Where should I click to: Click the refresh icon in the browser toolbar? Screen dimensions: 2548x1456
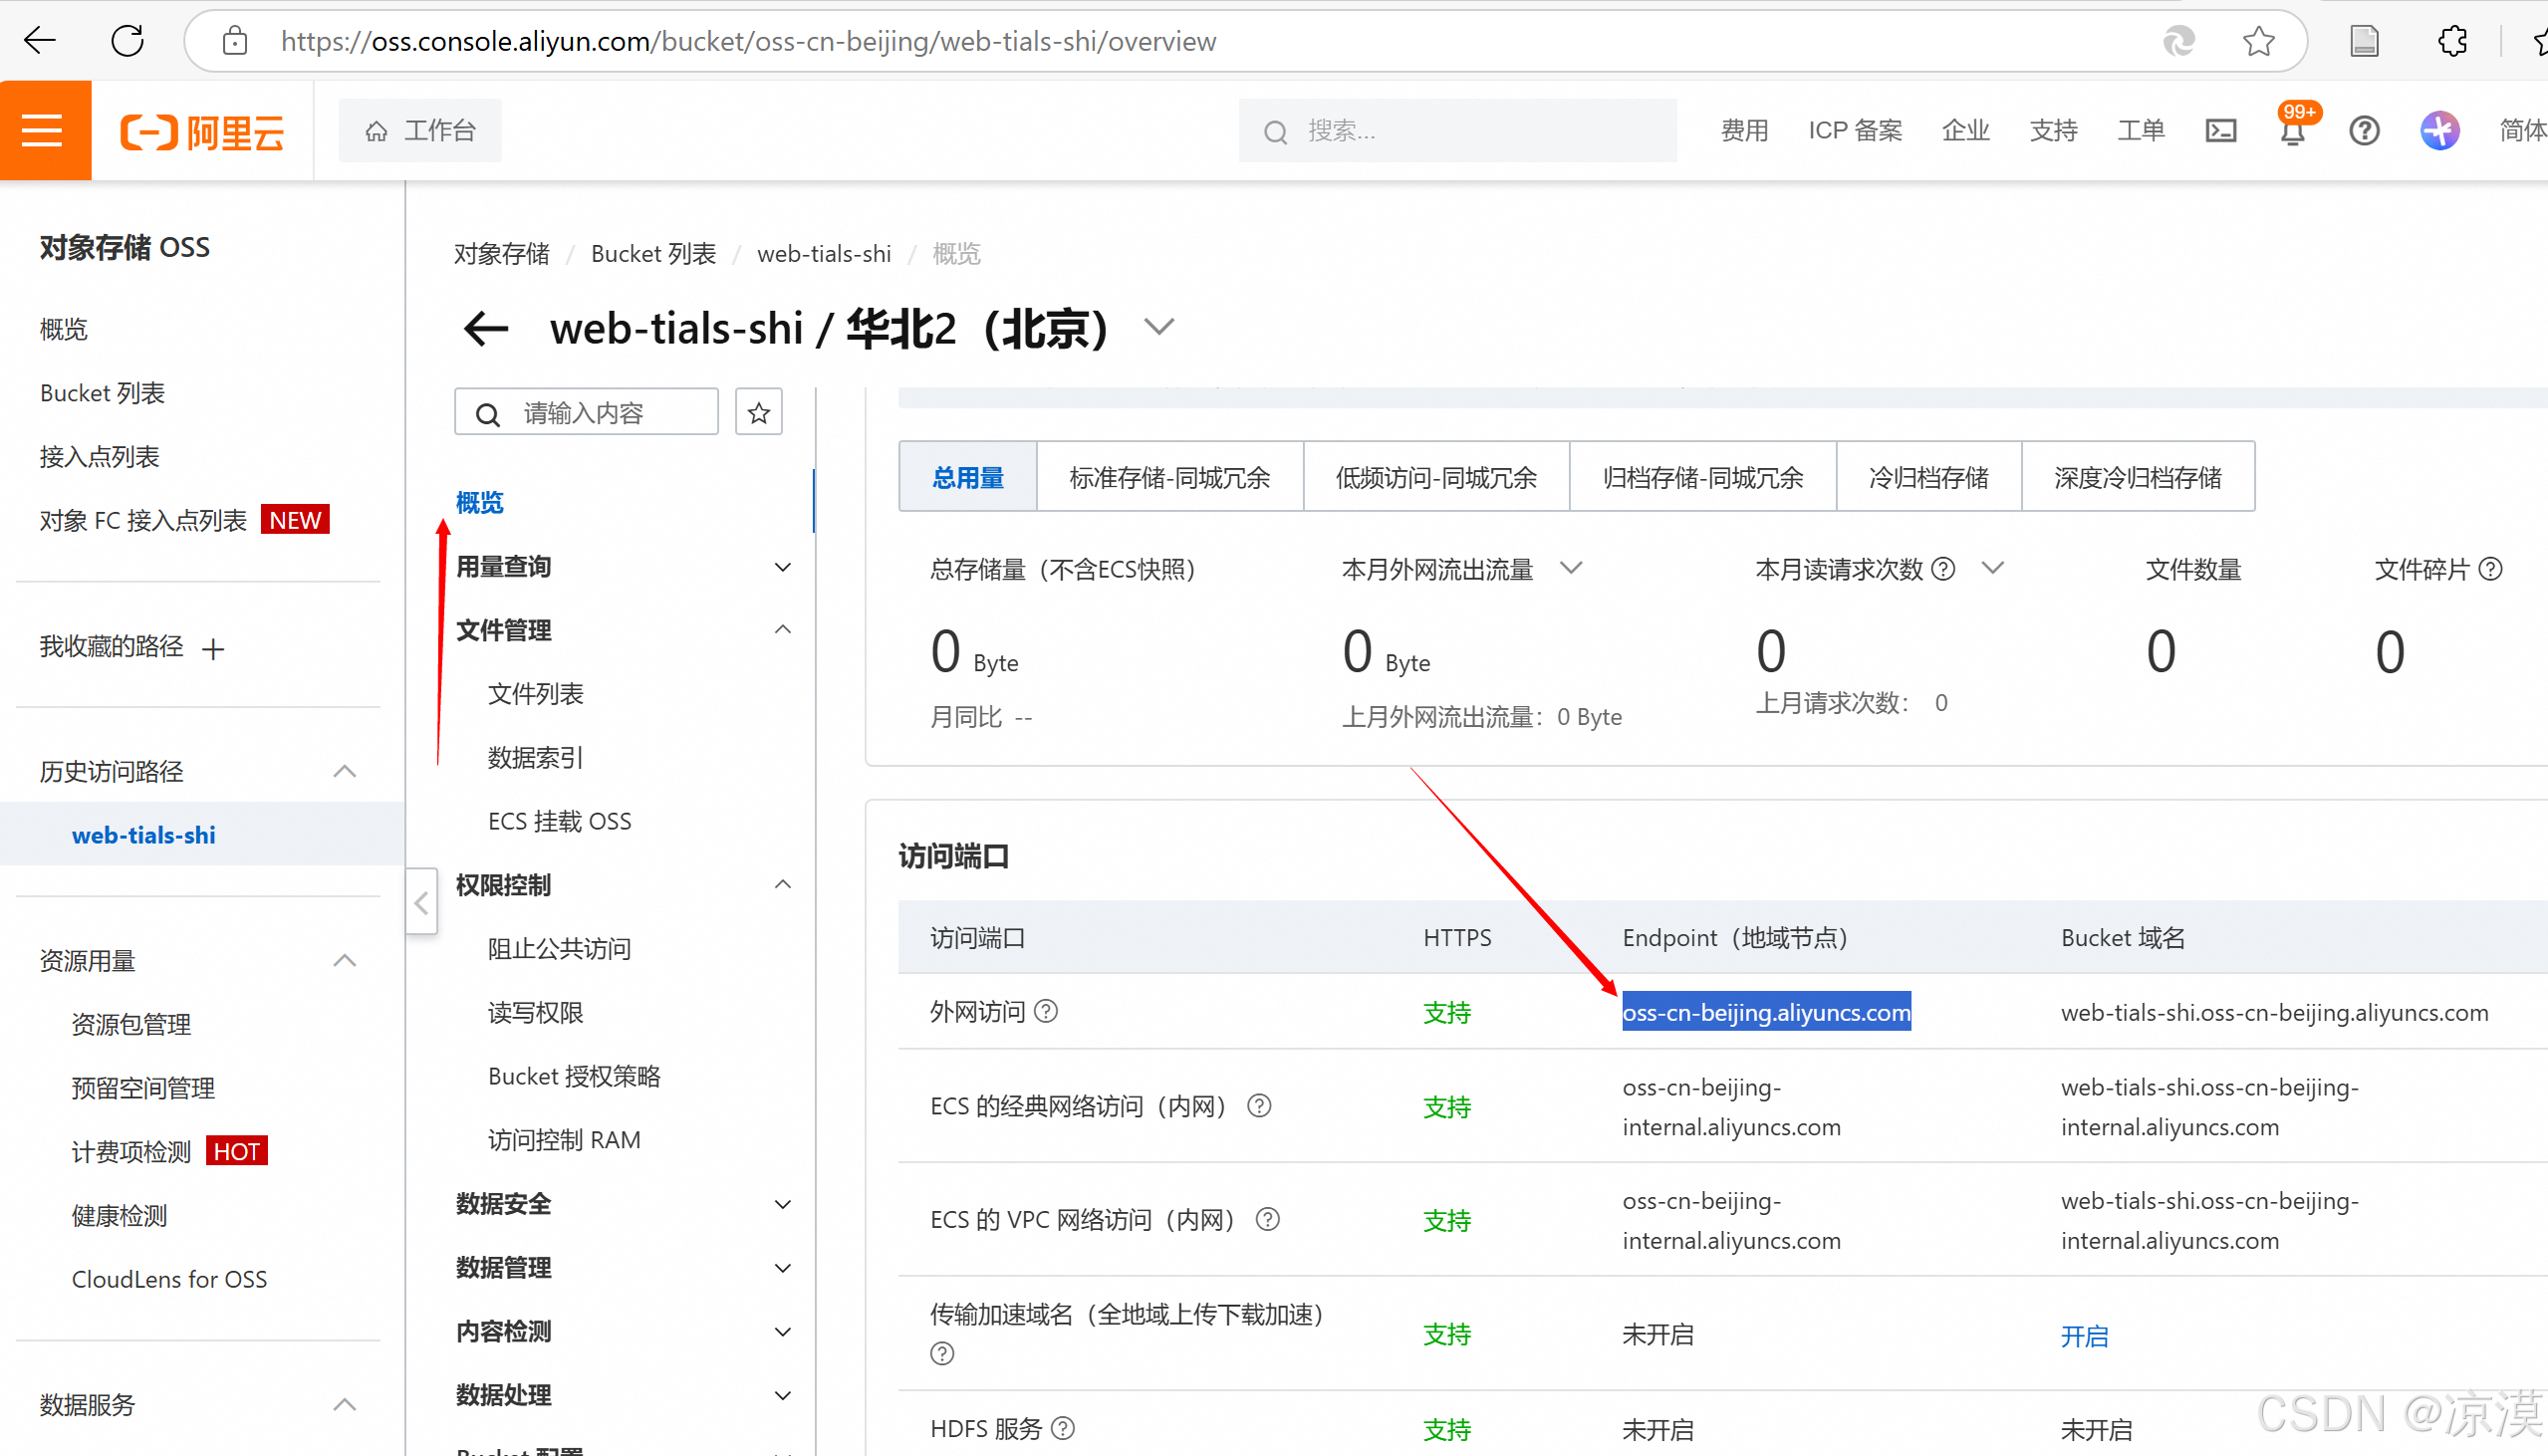127,40
